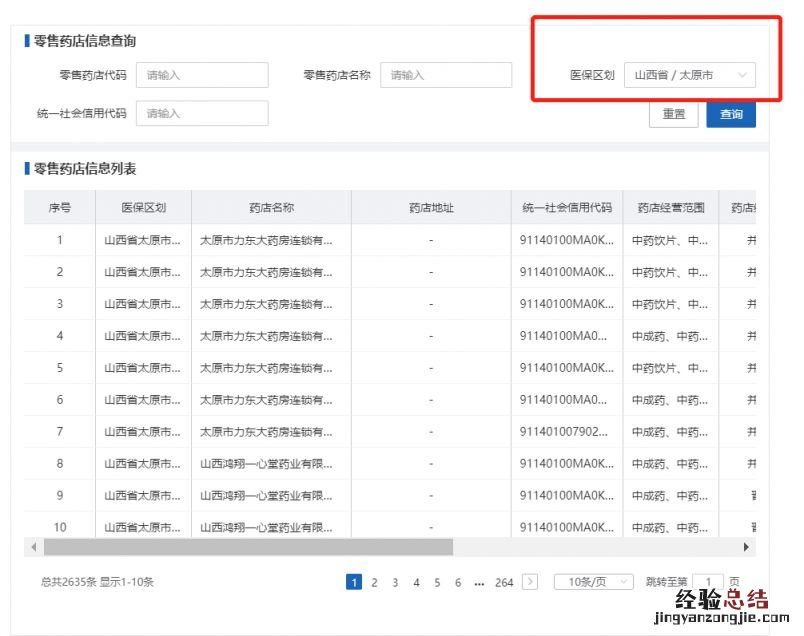The width and height of the screenshot is (804, 636).
Task: Click the next page arrow
Action: (x=530, y=582)
